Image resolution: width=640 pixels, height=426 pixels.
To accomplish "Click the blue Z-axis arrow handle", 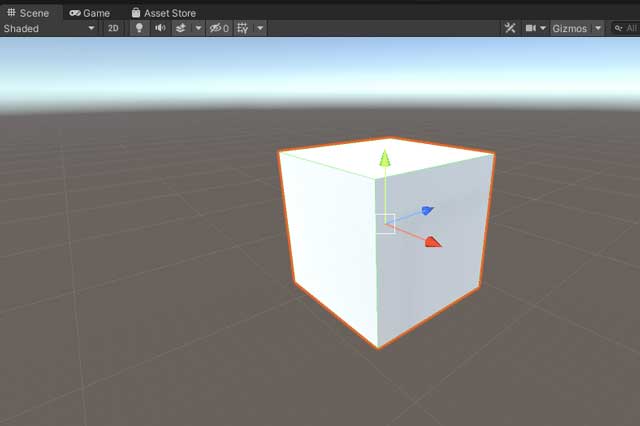I will click(427, 210).
